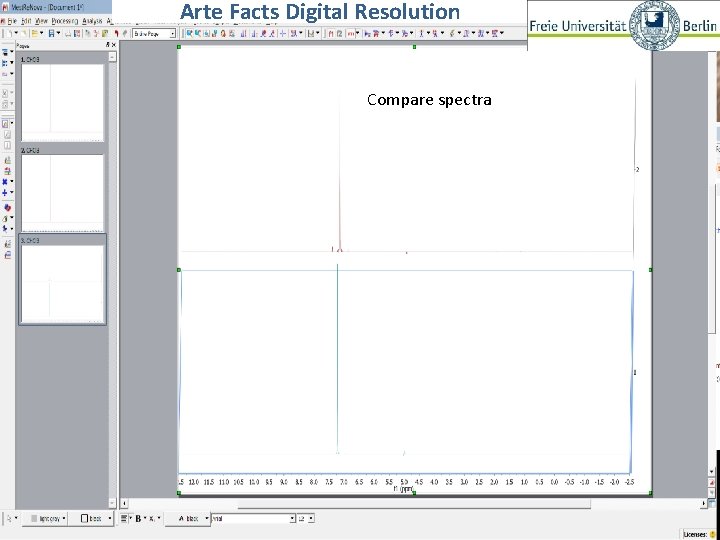Image resolution: width=720 pixels, height=540 pixels.
Task: Click the blue X icon in left sidebar
Action: pos(5,182)
